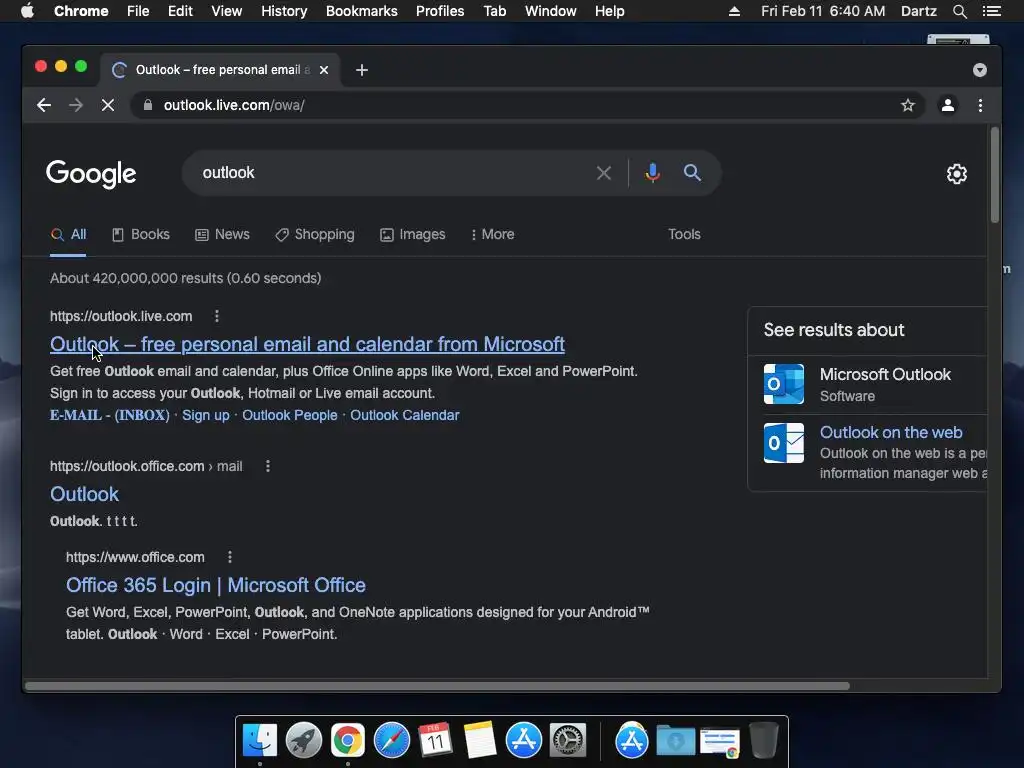This screenshot has width=1024, height=768.
Task: Go back using the browser back arrow
Action: pos(44,105)
